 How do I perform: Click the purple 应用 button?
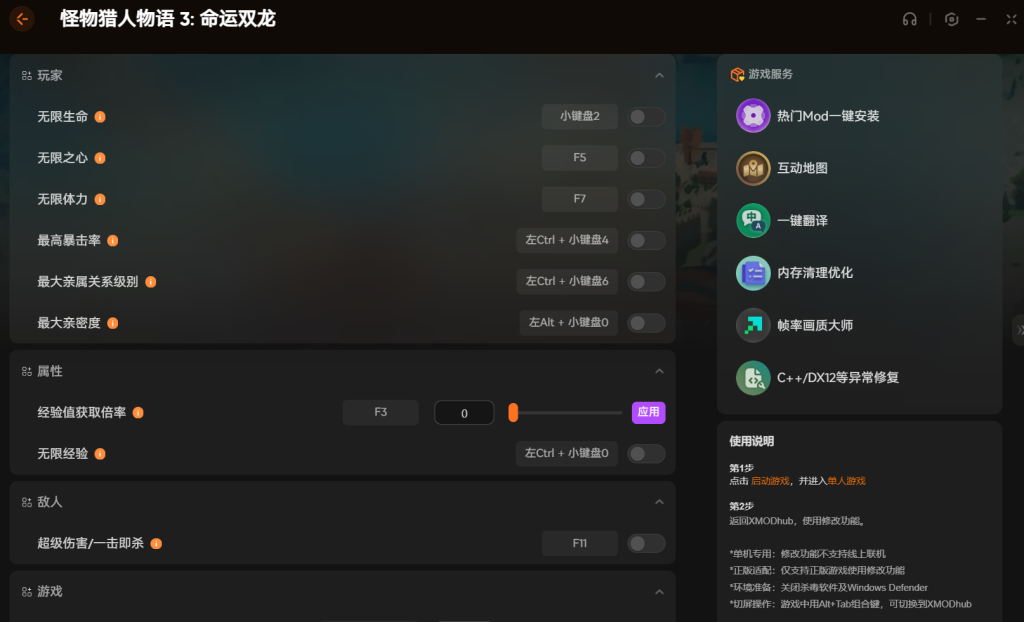point(648,412)
